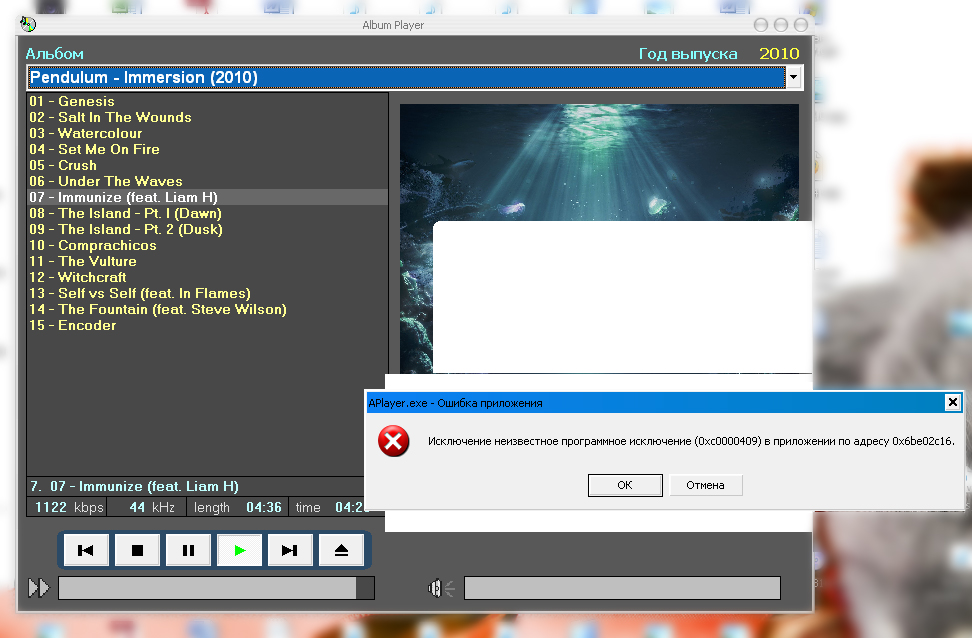Skip to the next track
Screen dimensions: 972x638
point(289,550)
